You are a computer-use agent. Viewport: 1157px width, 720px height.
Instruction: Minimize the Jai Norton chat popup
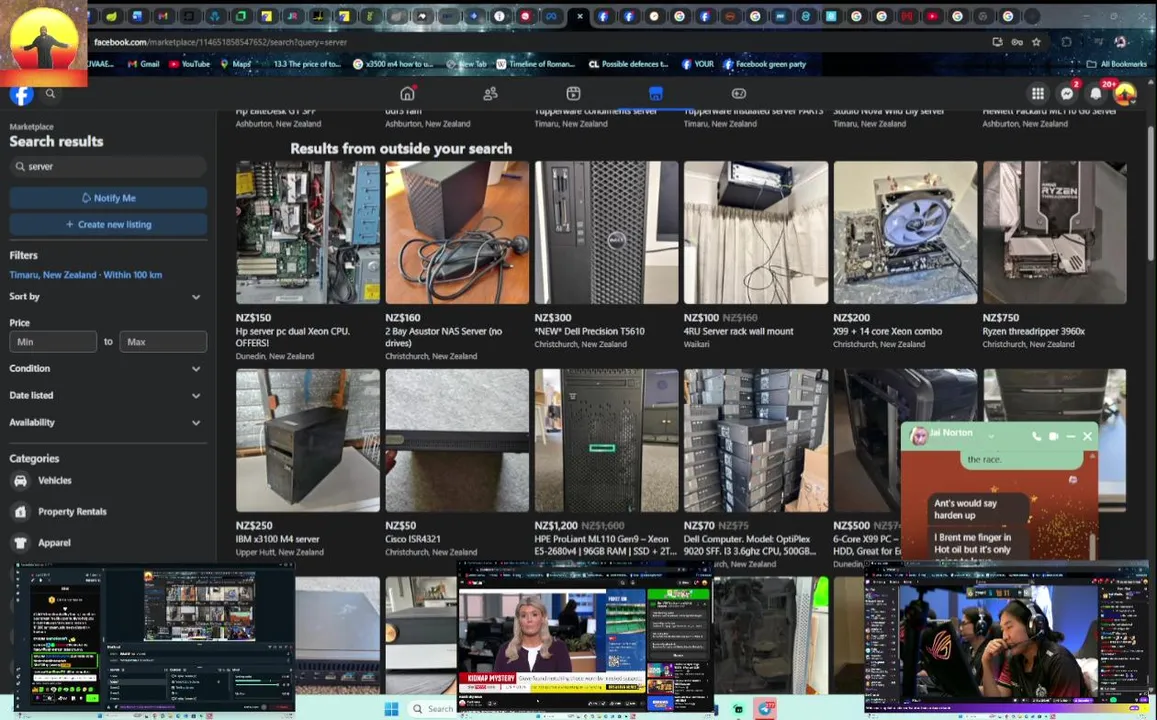(x=1071, y=437)
